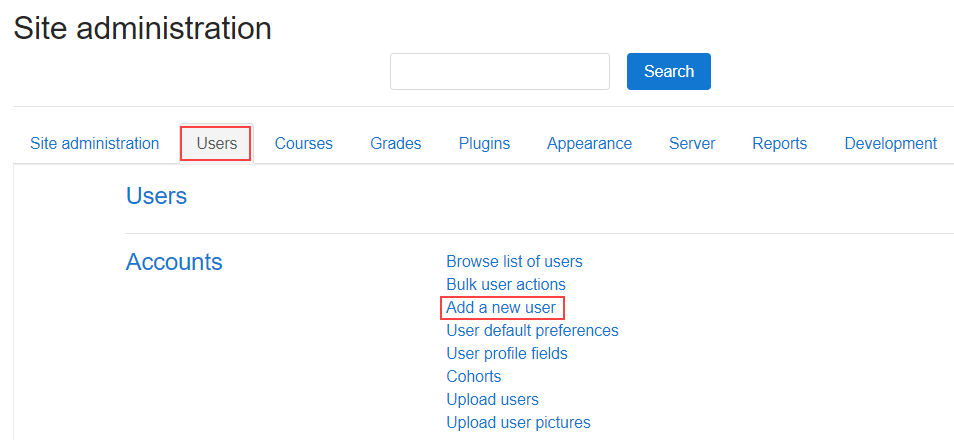The width and height of the screenshot is (954, 440).
Task: Select the Users tab
Action: click(x=217, y=144)
